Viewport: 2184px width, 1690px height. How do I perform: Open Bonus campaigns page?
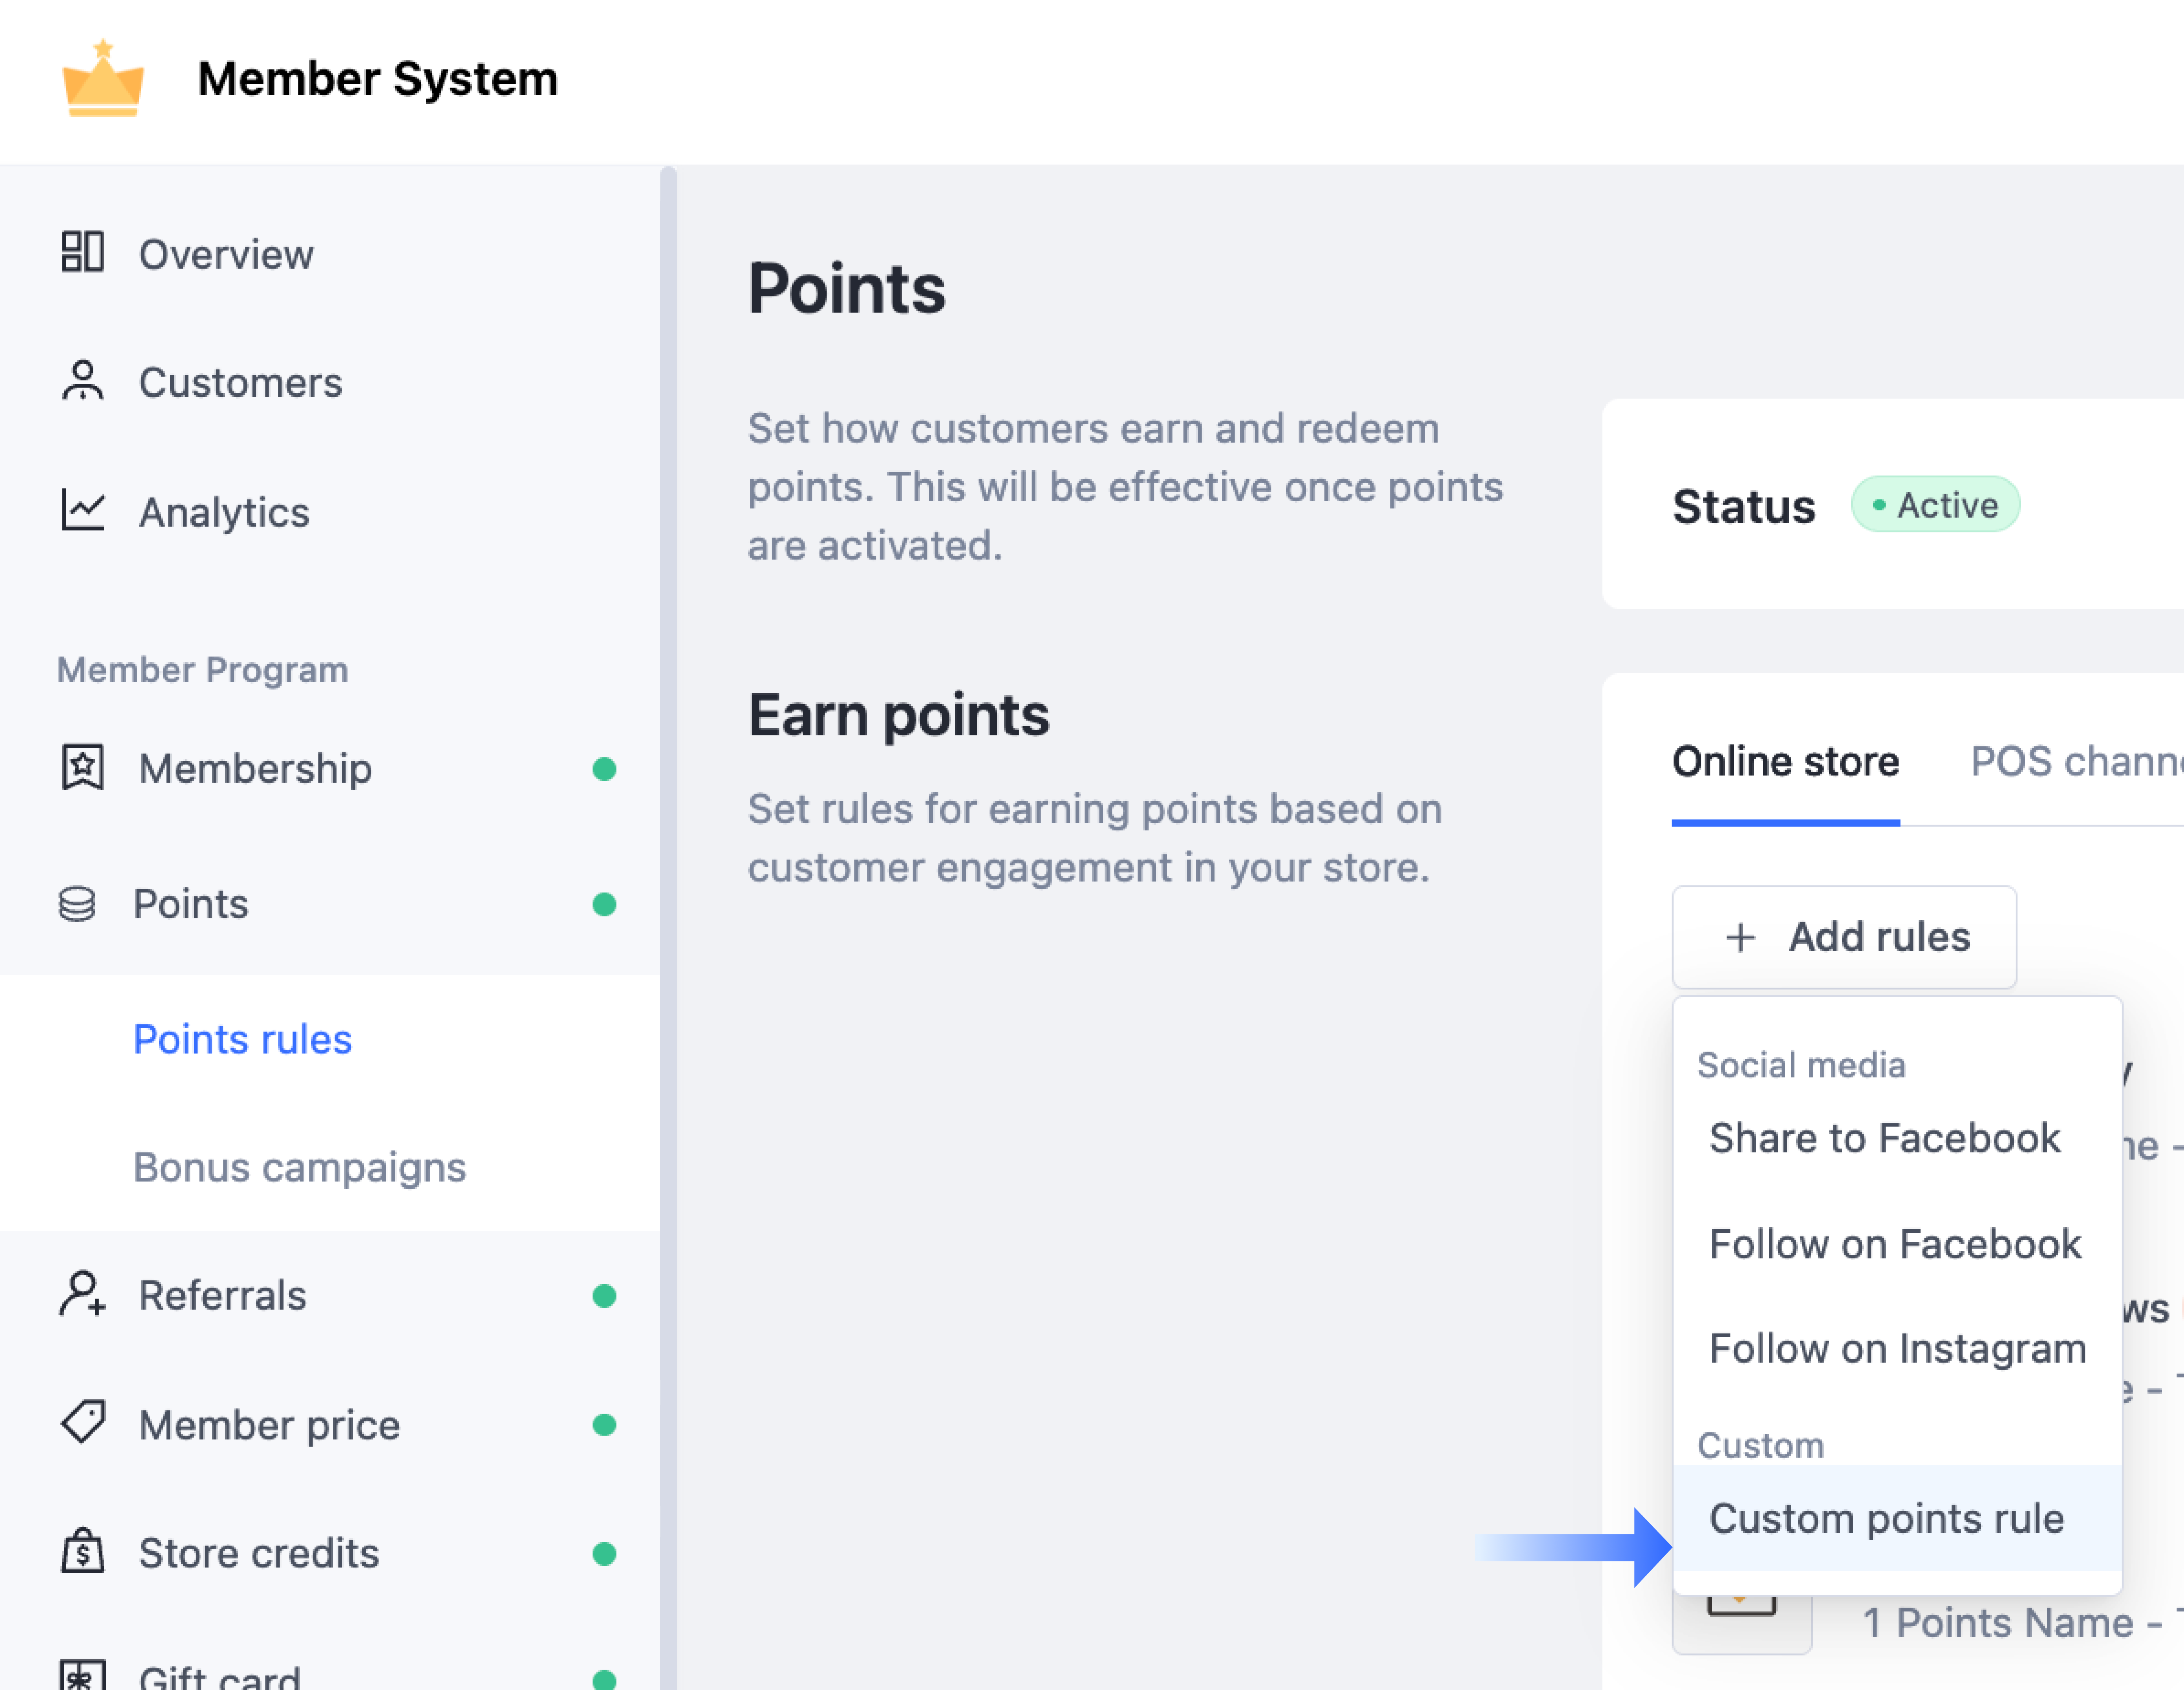pyautogui.click(x=299, y=1167)
